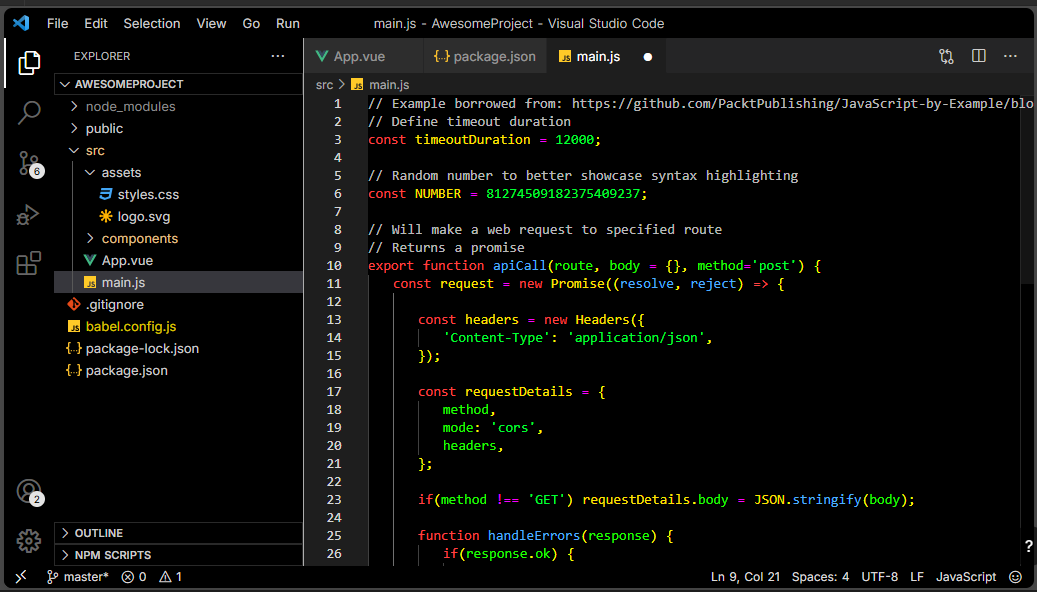Screen dimensions: 1037x592
Task: Open remote window indicator in status bar
Action: (21, 577)
